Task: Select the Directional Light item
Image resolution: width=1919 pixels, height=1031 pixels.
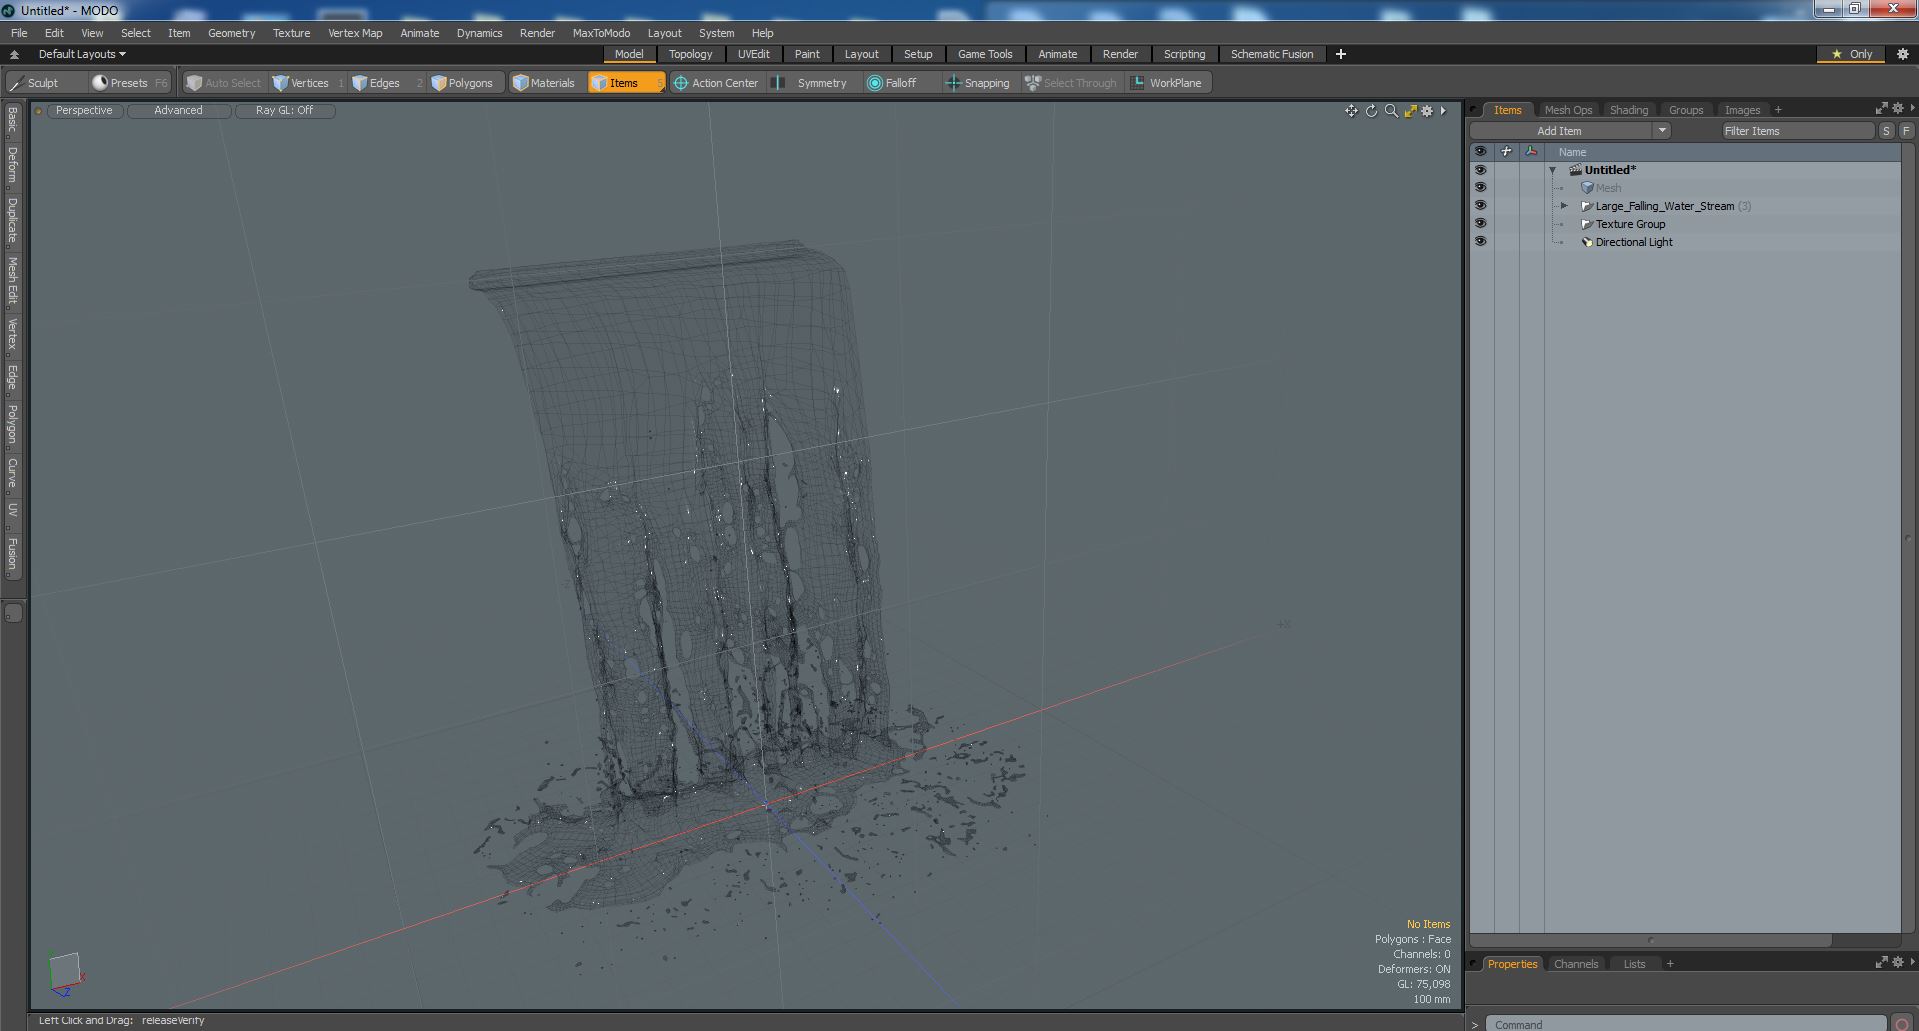Action: tap(1633, 242)
